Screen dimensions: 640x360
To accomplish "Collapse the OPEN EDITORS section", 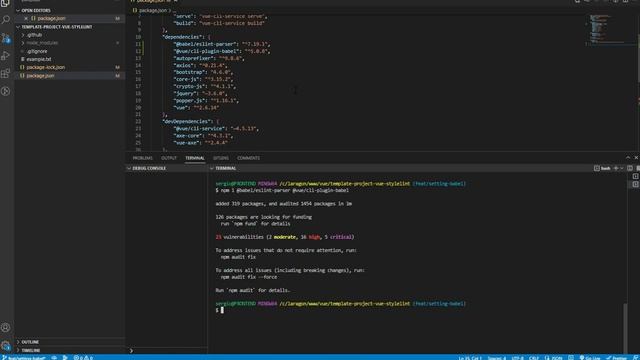I will pos(70,10).
